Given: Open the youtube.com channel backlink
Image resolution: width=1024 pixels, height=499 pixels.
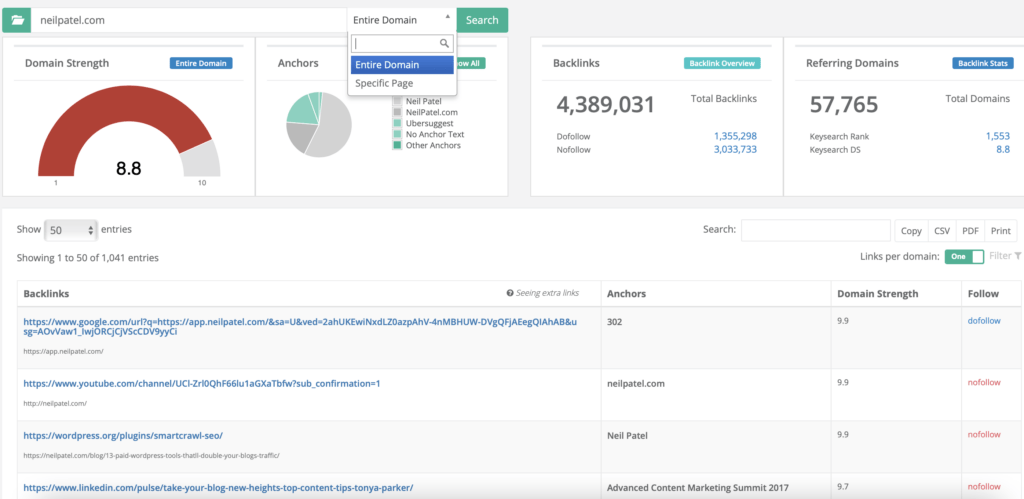Looking at the screenshot, I should click(202, 383).
